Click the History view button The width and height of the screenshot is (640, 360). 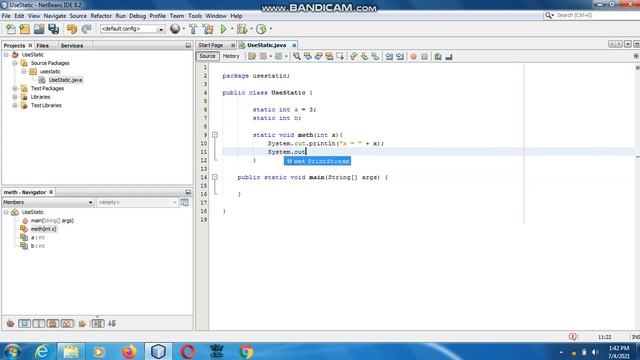point(231,56)
